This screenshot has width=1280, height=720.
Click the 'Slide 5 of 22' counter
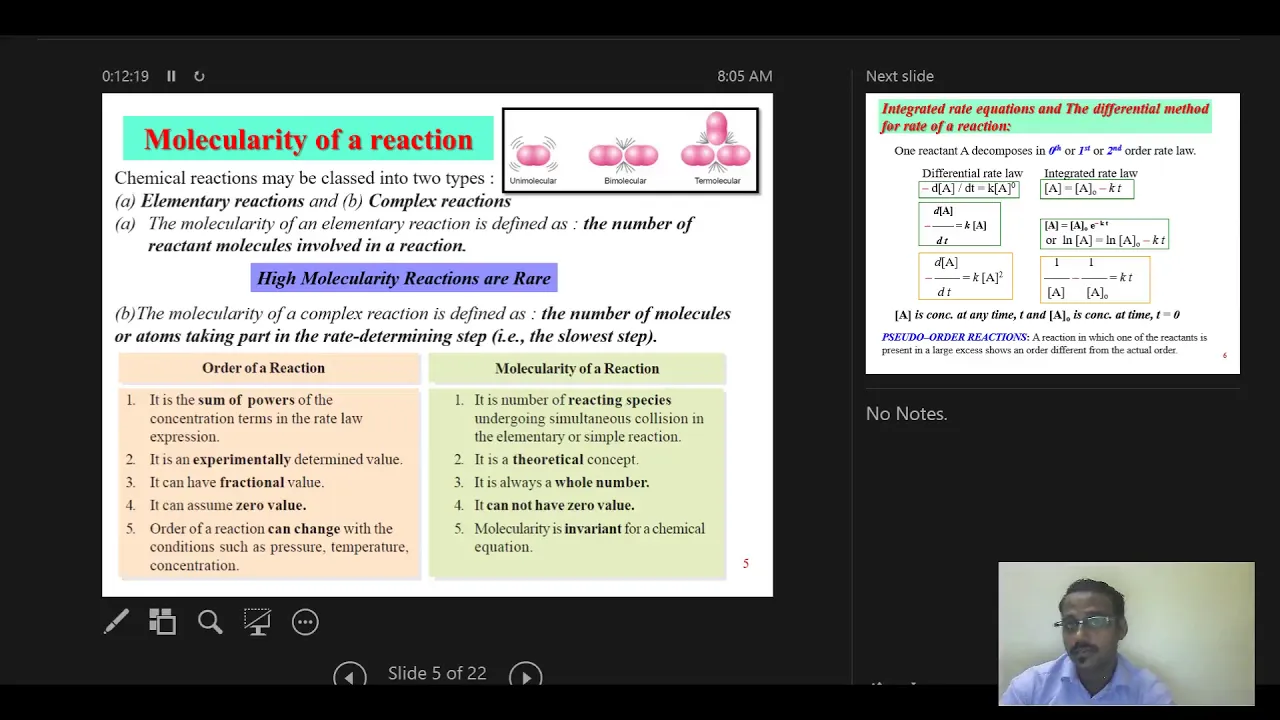[437, 673]
